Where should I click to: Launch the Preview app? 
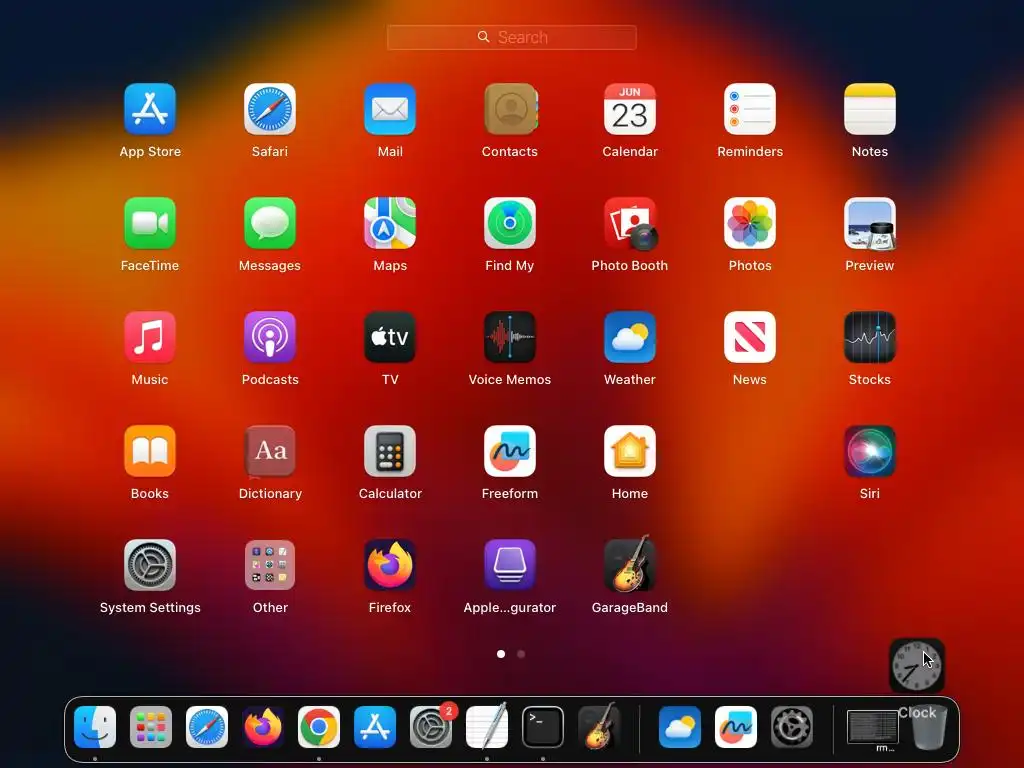tap(870, 223)
